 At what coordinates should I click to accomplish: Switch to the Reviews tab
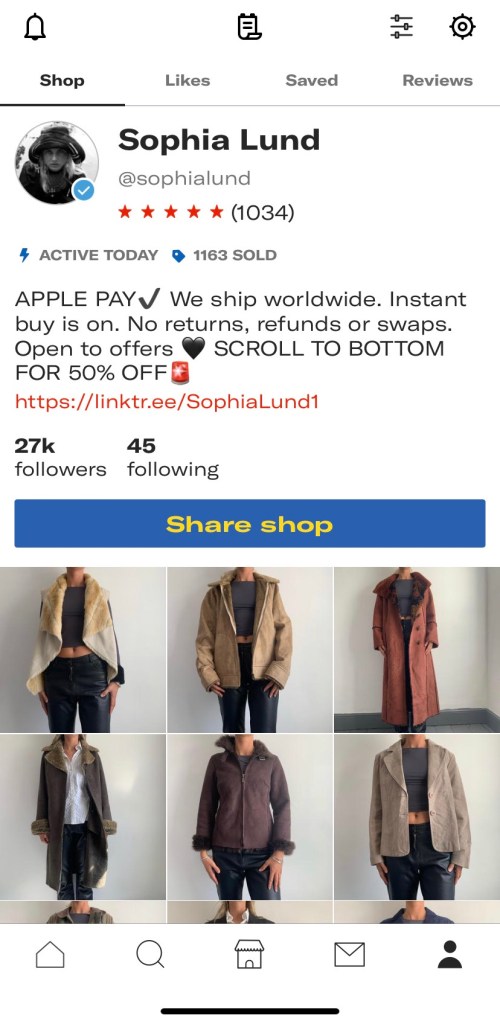pos(437,81)
